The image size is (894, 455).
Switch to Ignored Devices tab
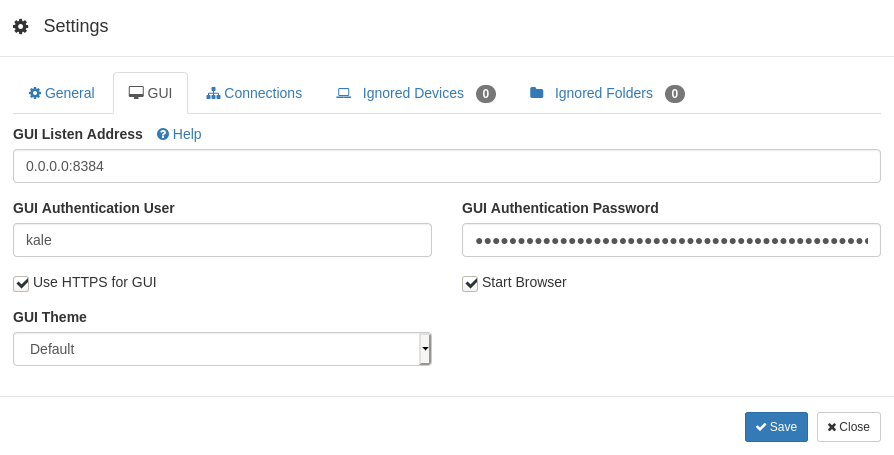point(415,93)
